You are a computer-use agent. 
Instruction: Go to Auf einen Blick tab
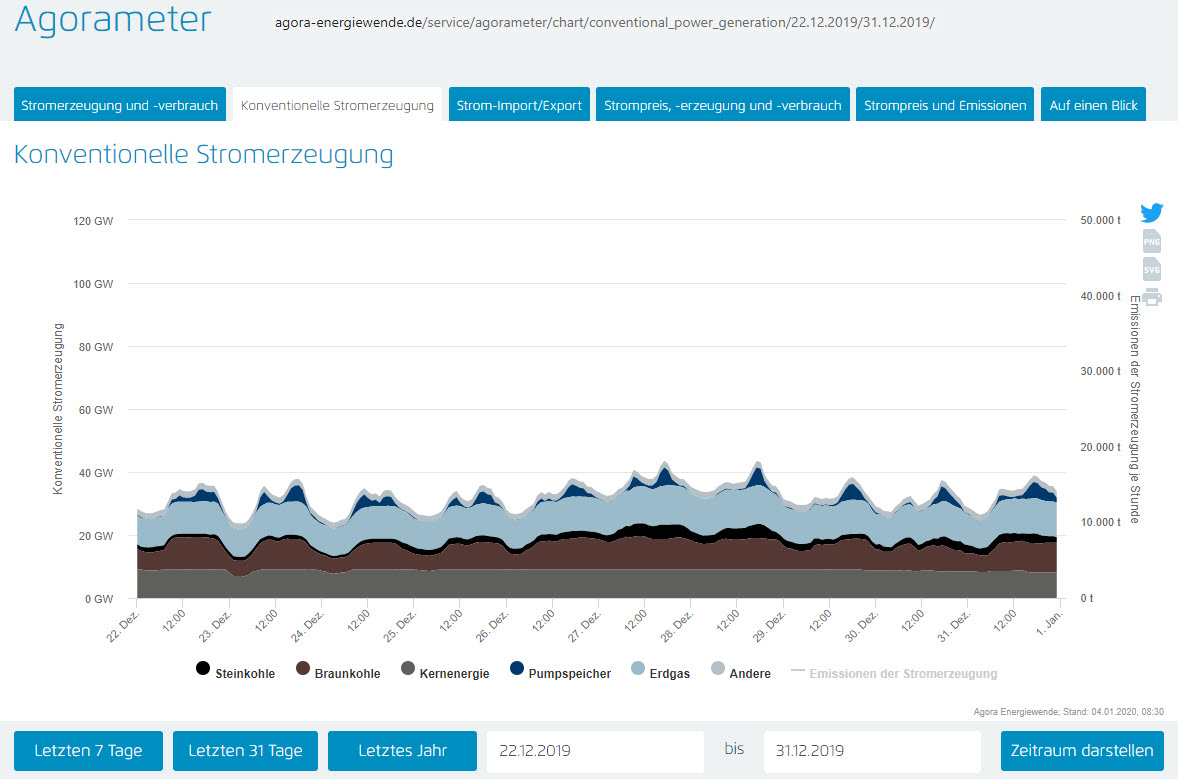click(x=1093, y=105)
